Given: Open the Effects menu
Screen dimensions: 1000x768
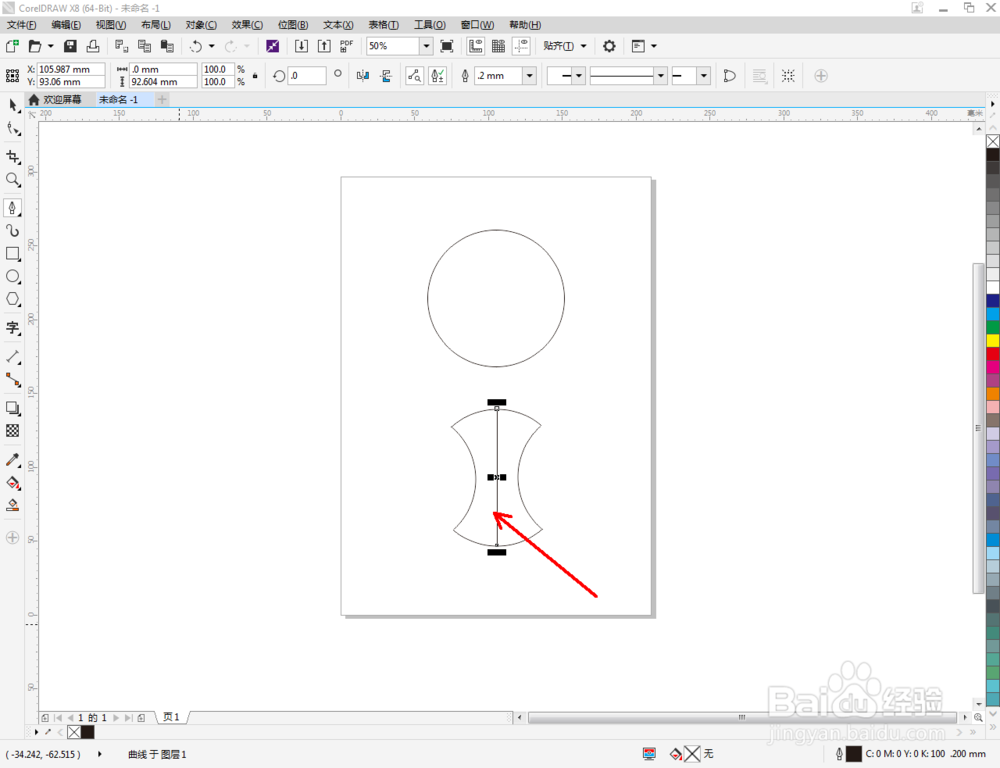Looking at the screenshot, I should pyautogui.click(x=247, y=24).
